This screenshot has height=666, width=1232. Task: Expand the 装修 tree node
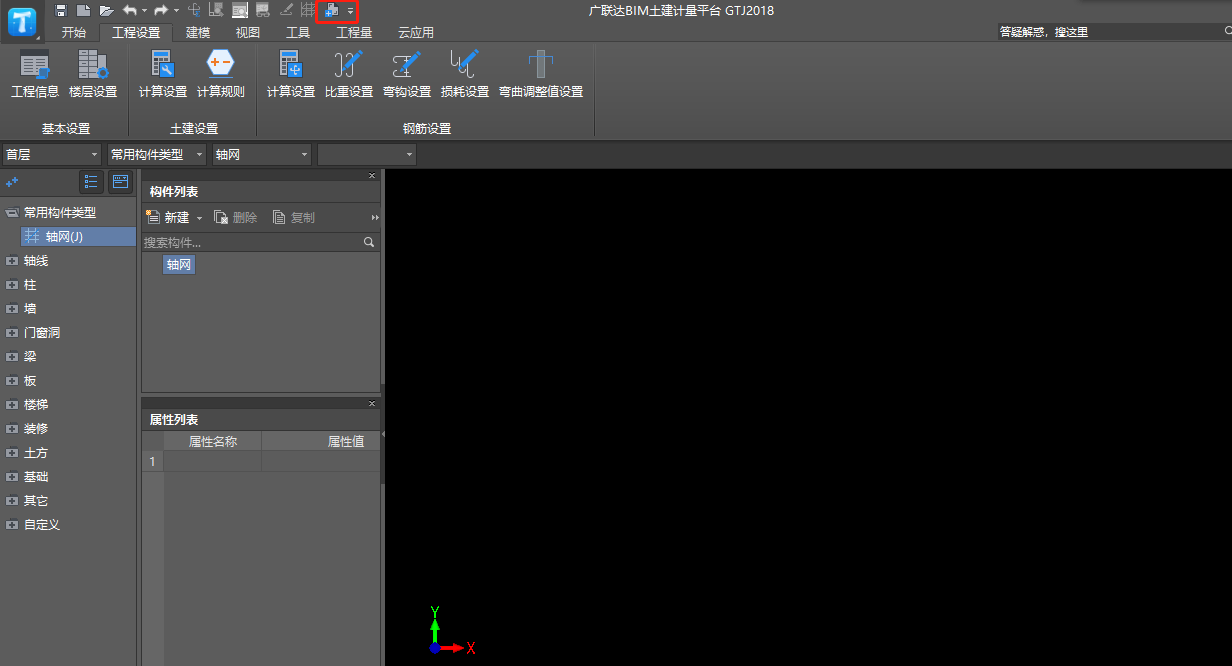click(x=12, y=429)
